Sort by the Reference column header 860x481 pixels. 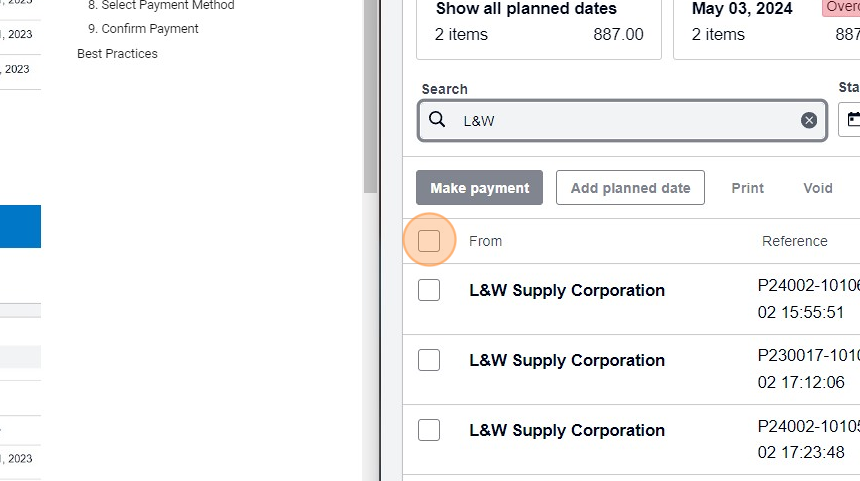coord(794,241)
